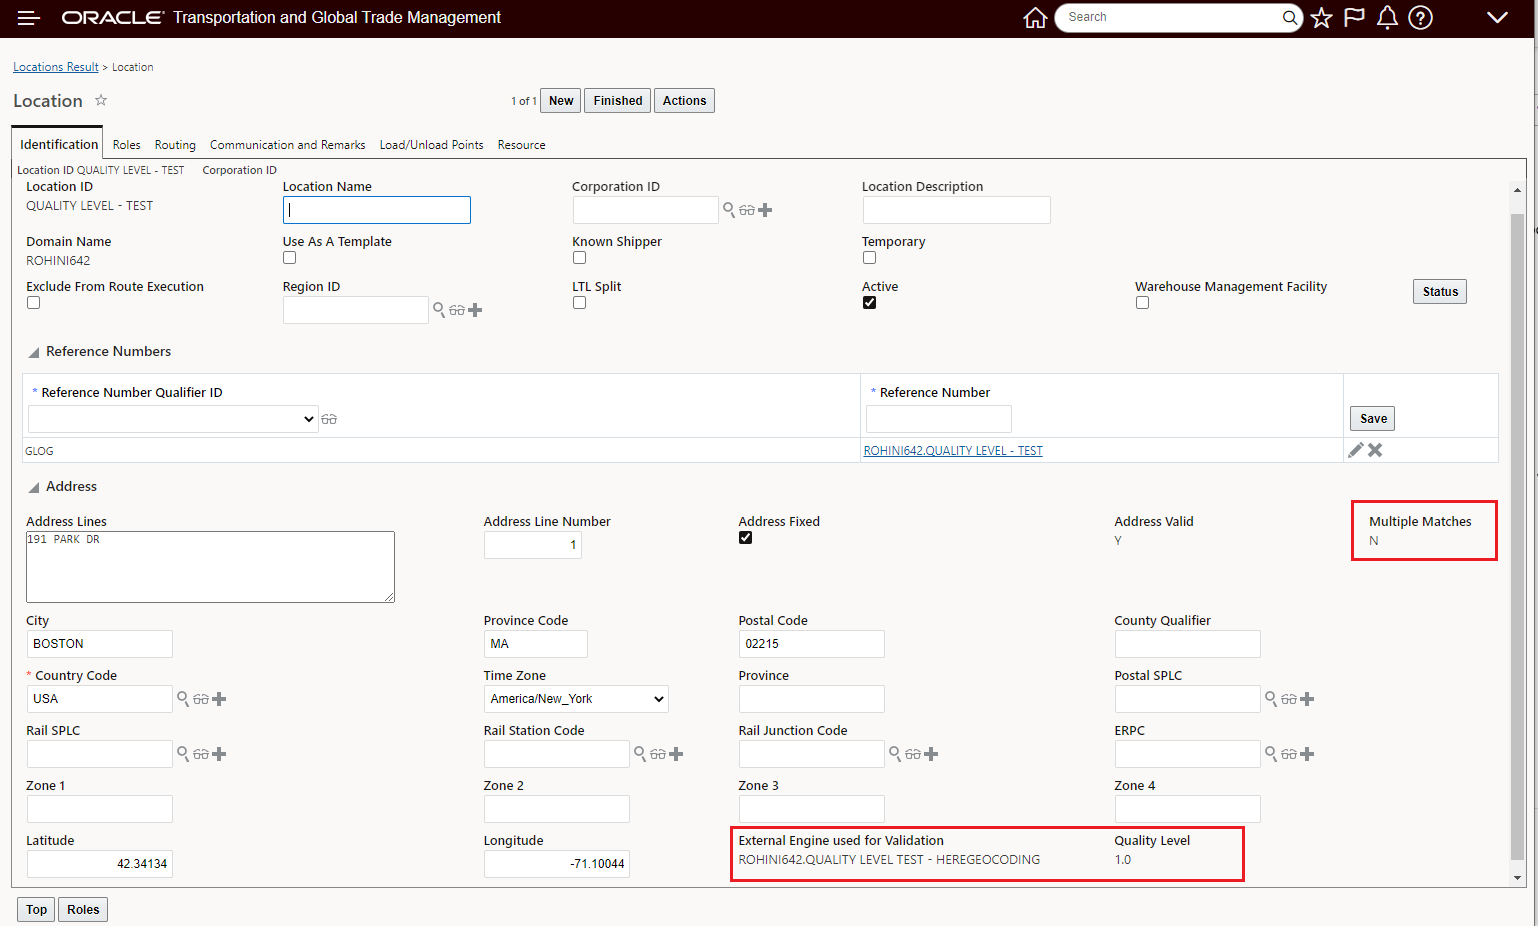Switch to the Routing tab
This screenshot has width=1538, height=926.
click(x=175, y=145)
